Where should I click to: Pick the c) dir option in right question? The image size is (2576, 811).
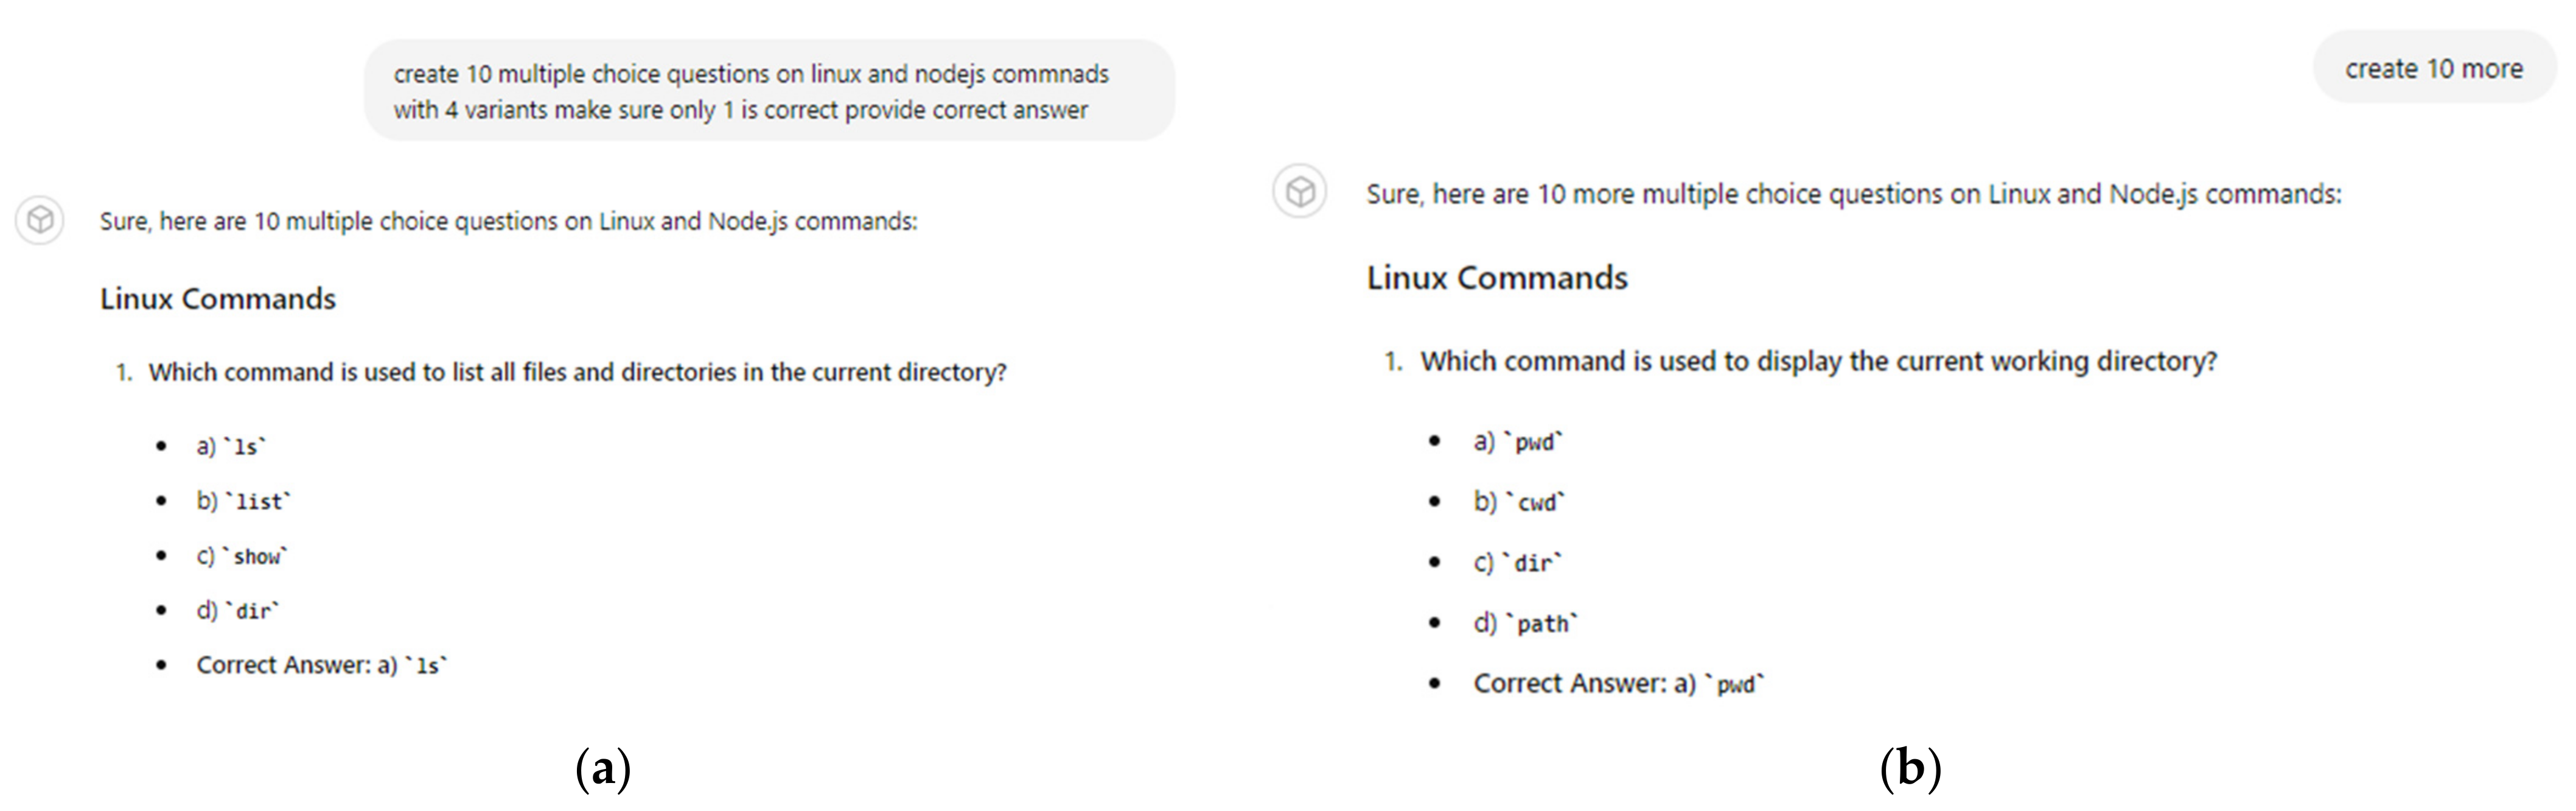[1517, 563]
